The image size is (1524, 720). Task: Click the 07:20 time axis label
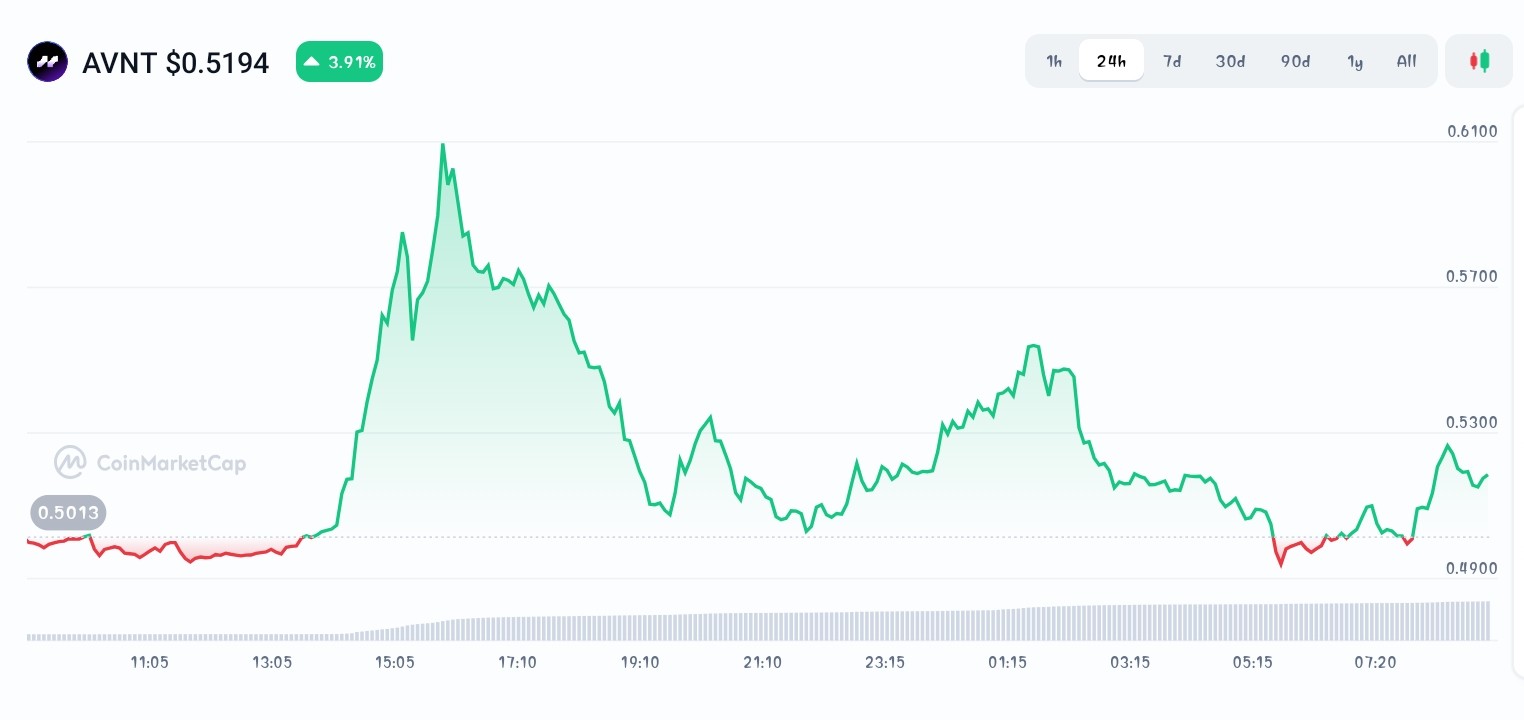1375,662
